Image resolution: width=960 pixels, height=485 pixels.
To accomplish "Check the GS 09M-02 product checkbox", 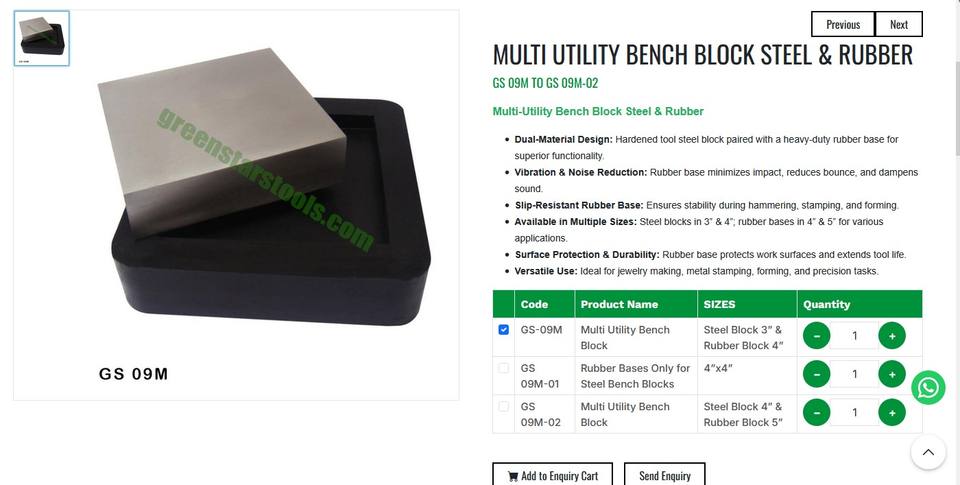I will pyautogui.click(x=503, y=407).
